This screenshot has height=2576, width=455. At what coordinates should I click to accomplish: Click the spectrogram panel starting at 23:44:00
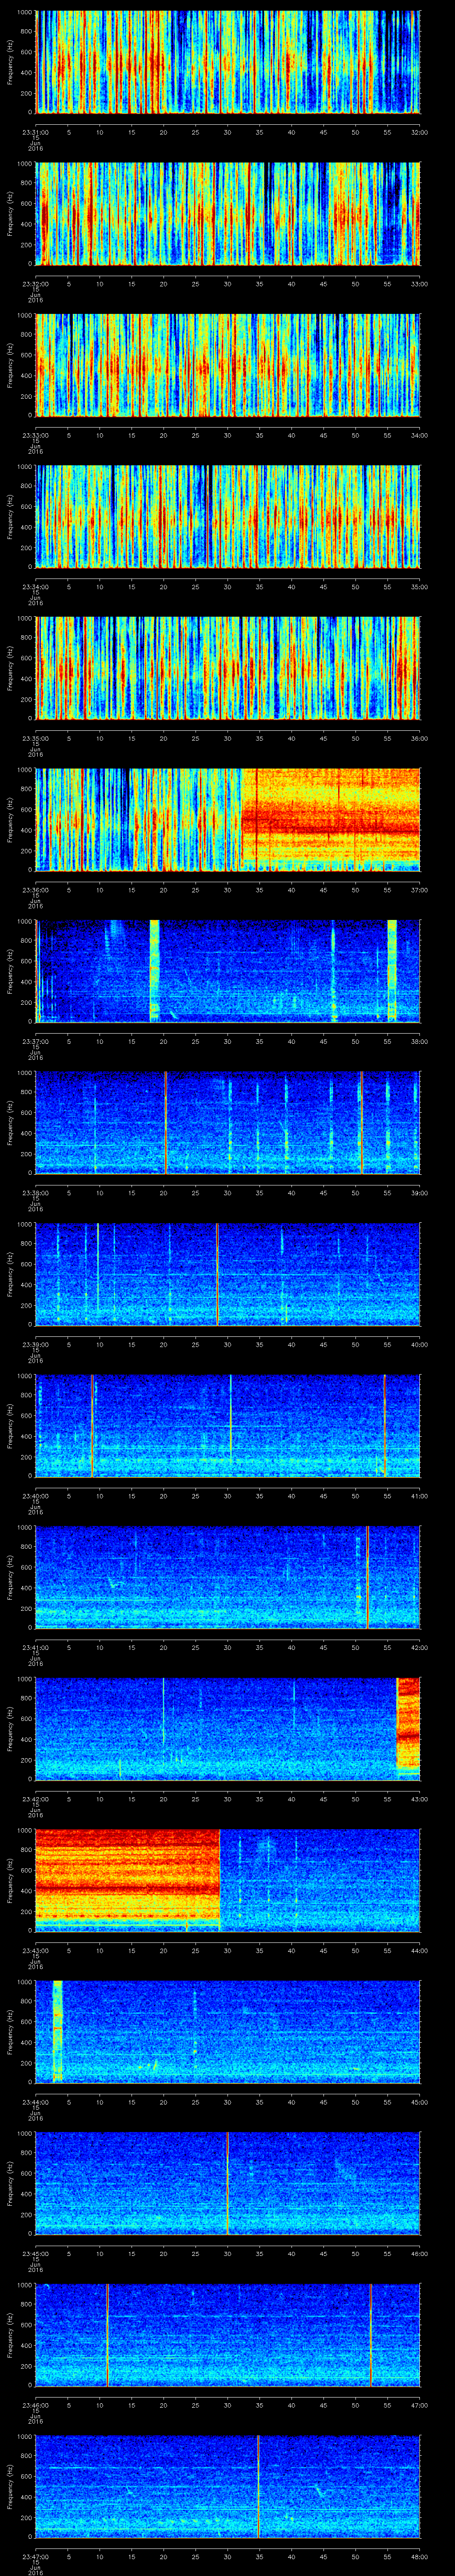pos(228,2033)
